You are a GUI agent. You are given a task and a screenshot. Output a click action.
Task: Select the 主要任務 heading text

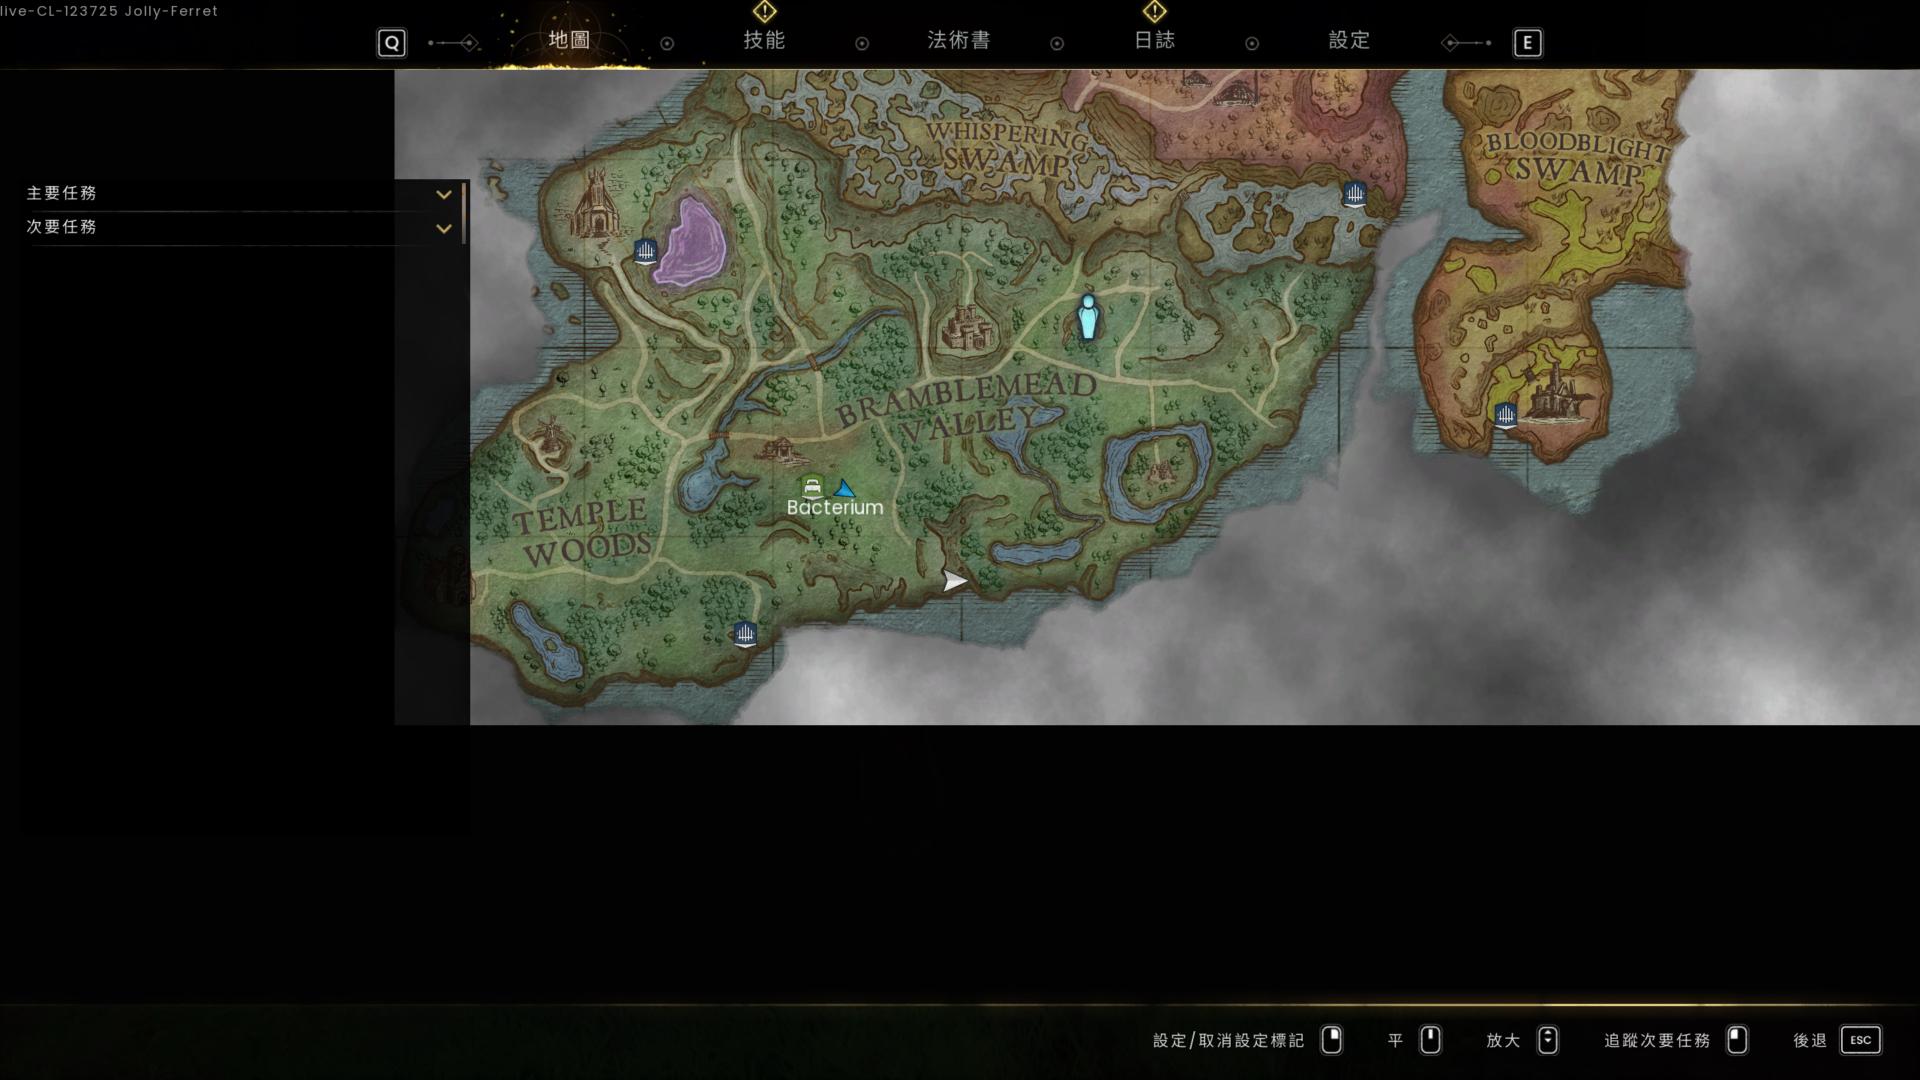pos(61,193)
